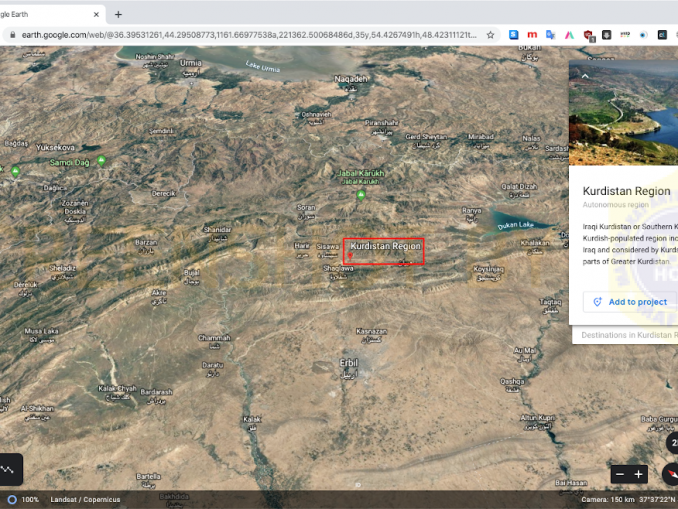The height and width of the screenshot is (509, 678).
Task: Add Kurdistan Region to a project
Action: (x=630, y=302)
